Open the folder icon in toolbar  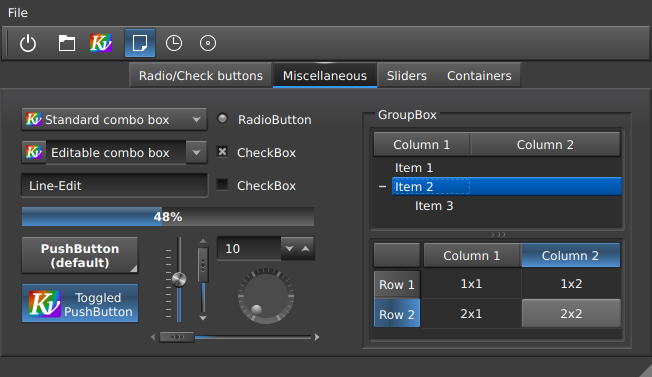[x=67, y=43]
